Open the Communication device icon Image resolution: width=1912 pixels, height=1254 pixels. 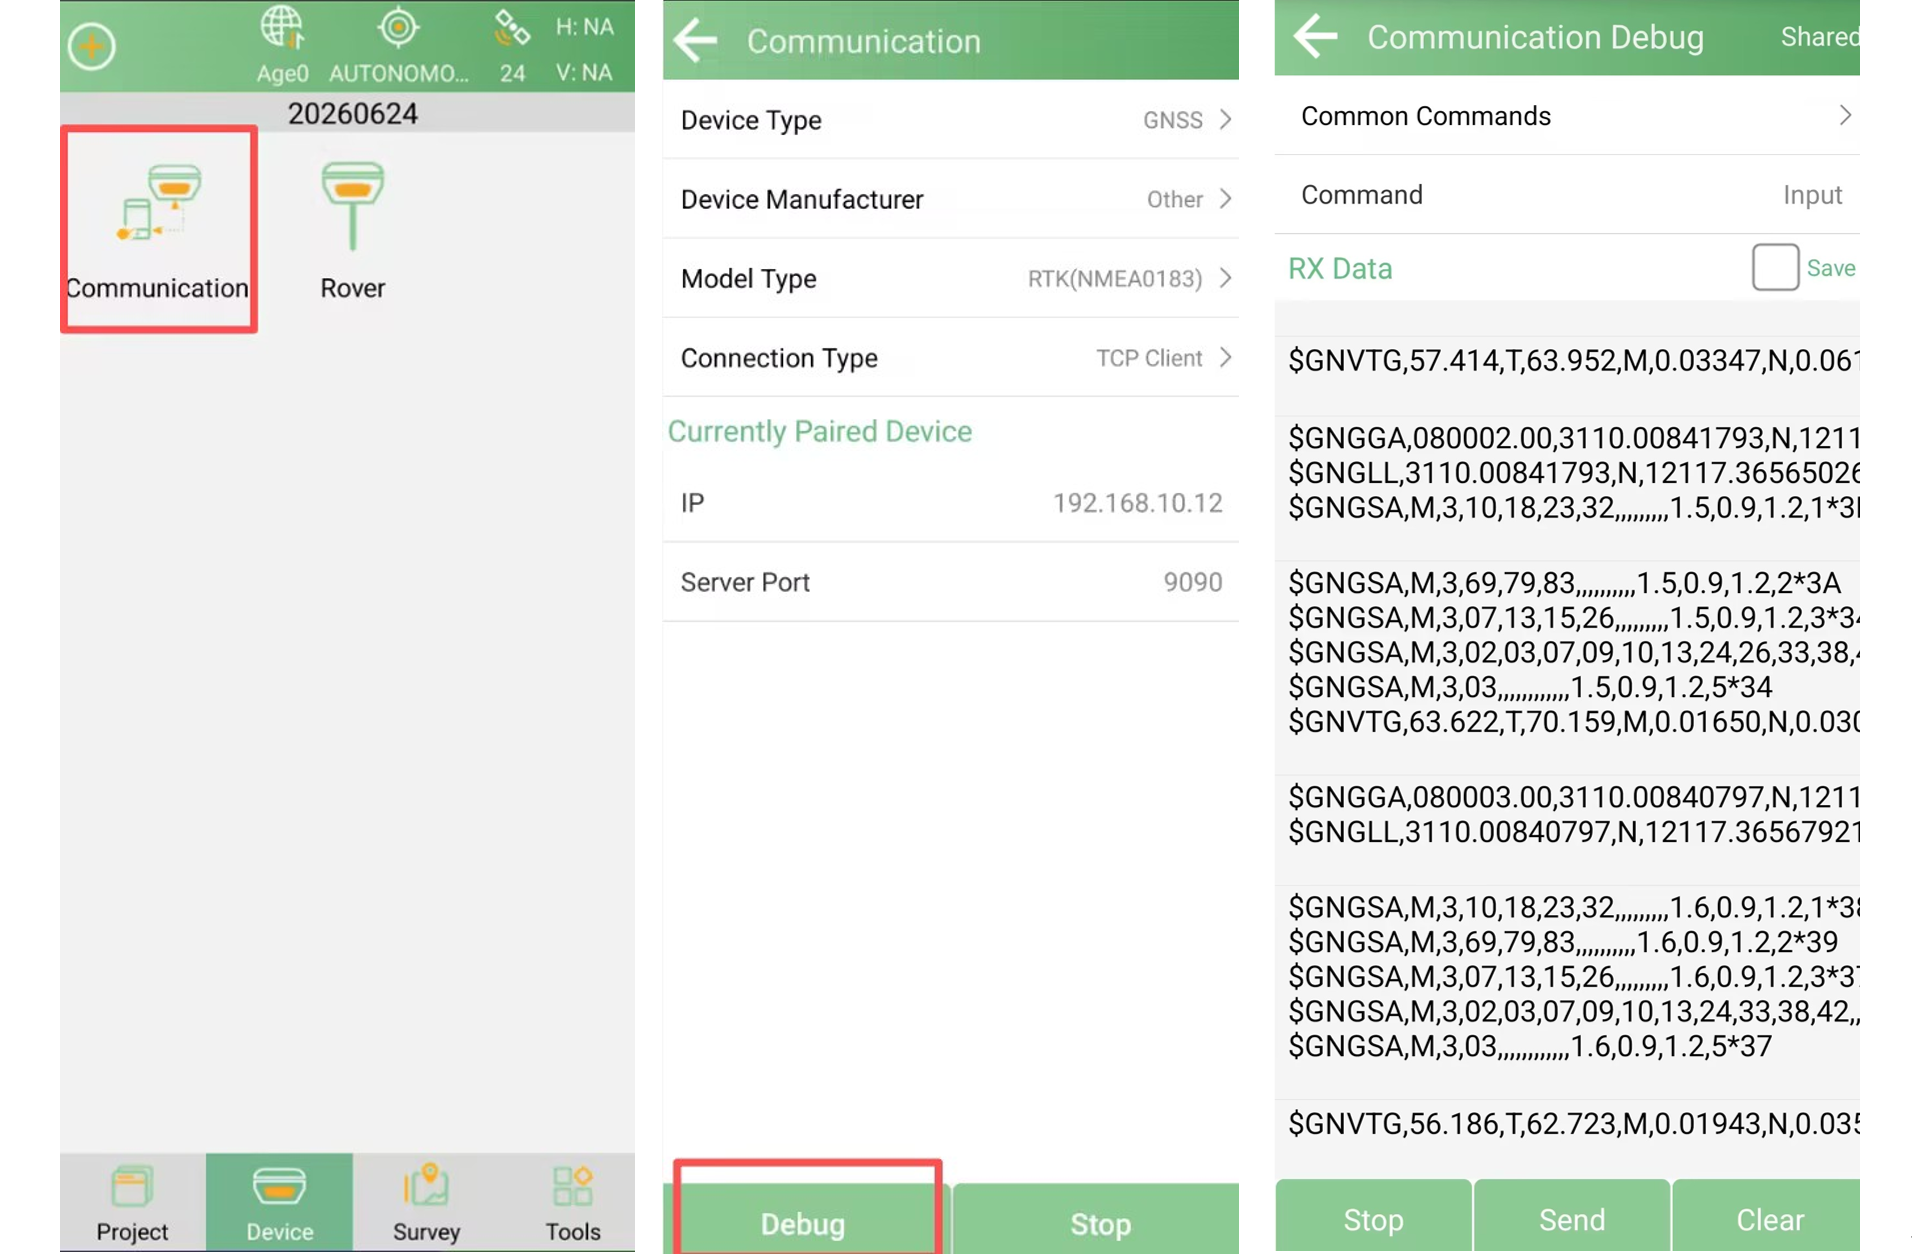(159, 229)
